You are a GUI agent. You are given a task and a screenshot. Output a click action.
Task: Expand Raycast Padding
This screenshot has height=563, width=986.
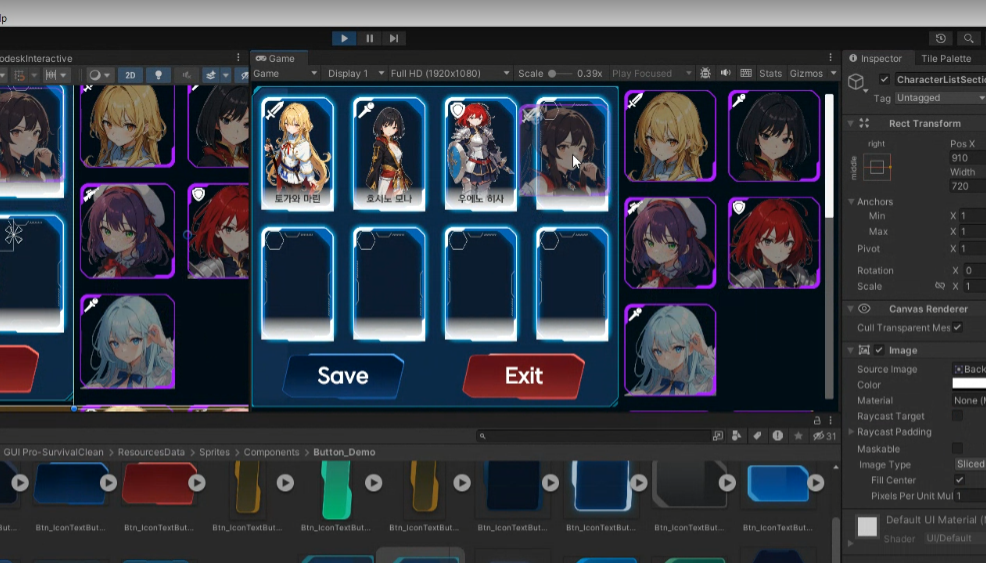[851, 432]
